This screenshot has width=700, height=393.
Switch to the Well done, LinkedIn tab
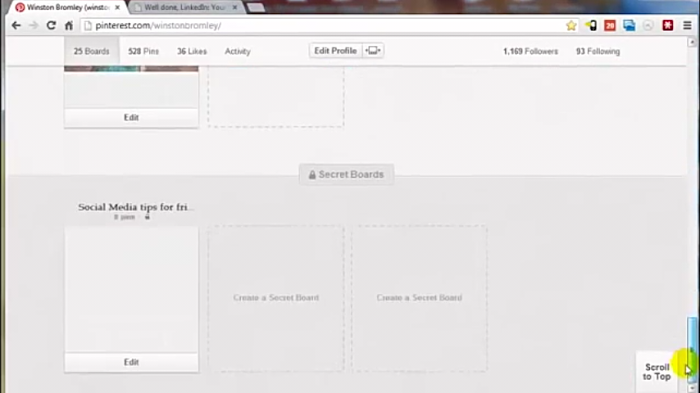point(185,8)
